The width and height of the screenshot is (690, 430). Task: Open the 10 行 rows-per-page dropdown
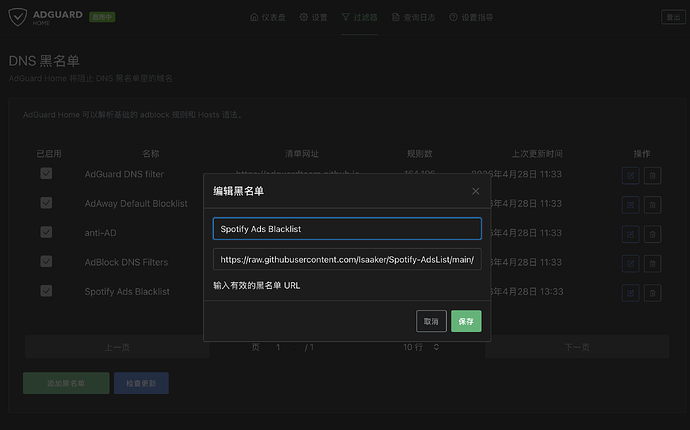(x=421, y=347)
